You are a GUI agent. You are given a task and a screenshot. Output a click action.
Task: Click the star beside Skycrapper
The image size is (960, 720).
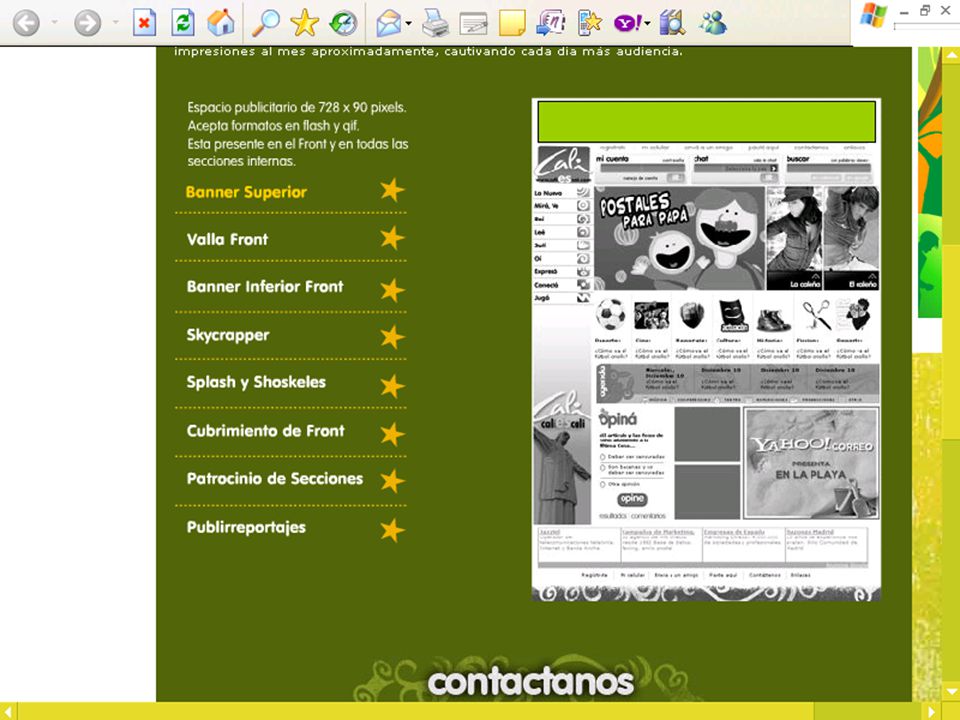392,337
